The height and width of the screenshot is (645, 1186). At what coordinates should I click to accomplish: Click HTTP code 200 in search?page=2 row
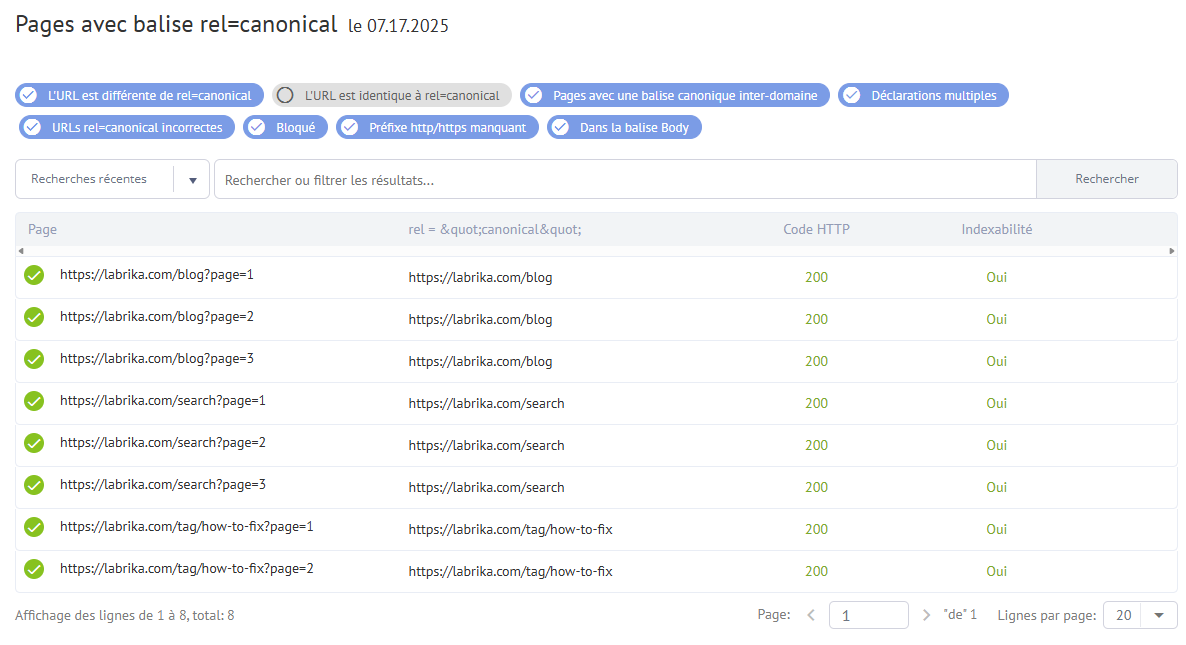(816, 445)
